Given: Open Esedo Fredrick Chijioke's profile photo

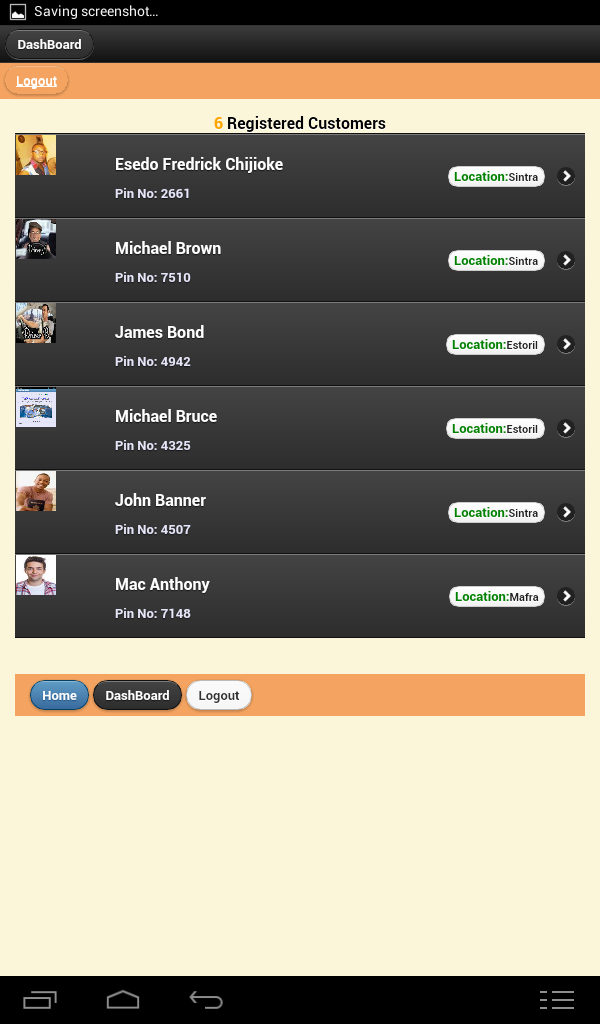Looking at the screenshot, I should click(x=36, y=155).
